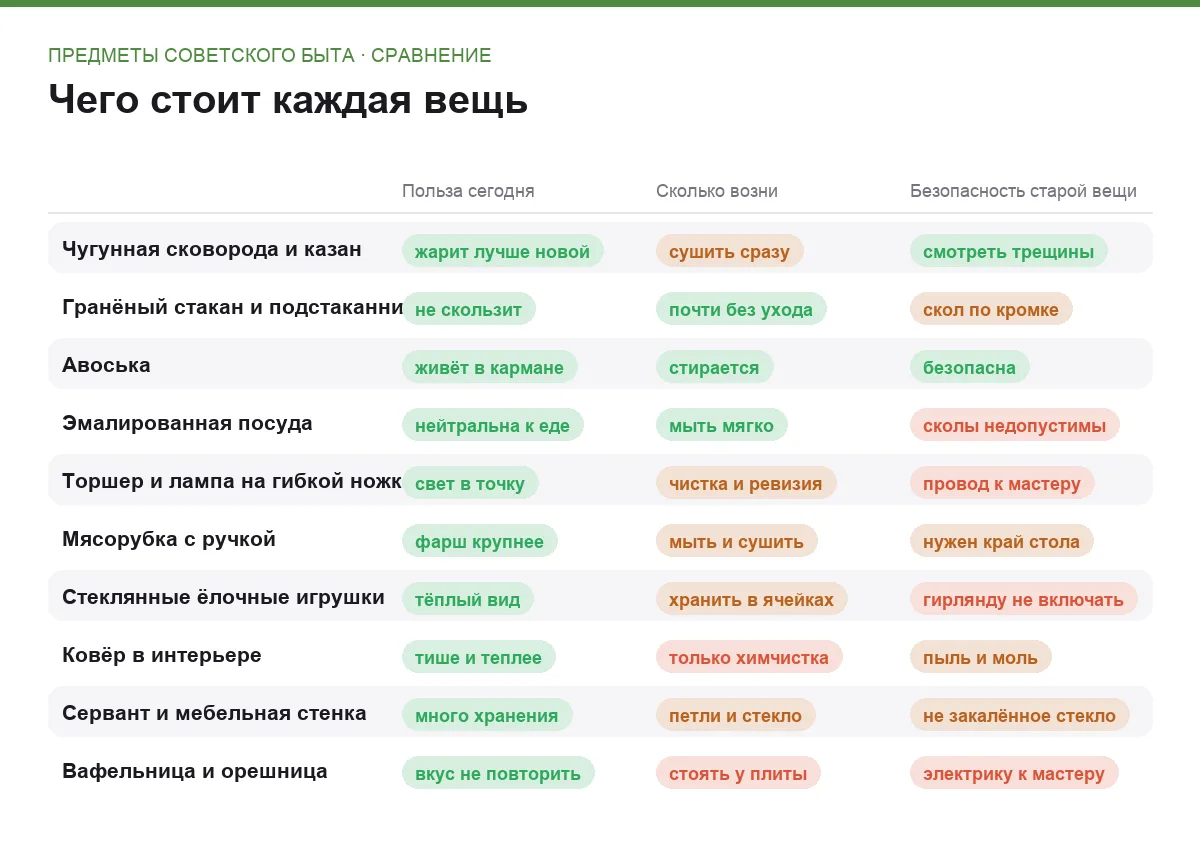The height and width of the screenshot is (850, 1200).
Task: Click the pill 'смотреть трещины'
Action: 1009,251
